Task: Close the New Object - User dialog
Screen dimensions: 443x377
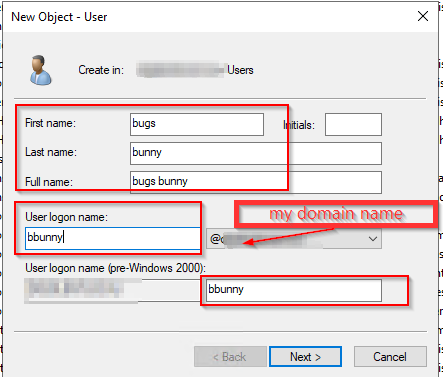Action: click(x=423, y=16)
